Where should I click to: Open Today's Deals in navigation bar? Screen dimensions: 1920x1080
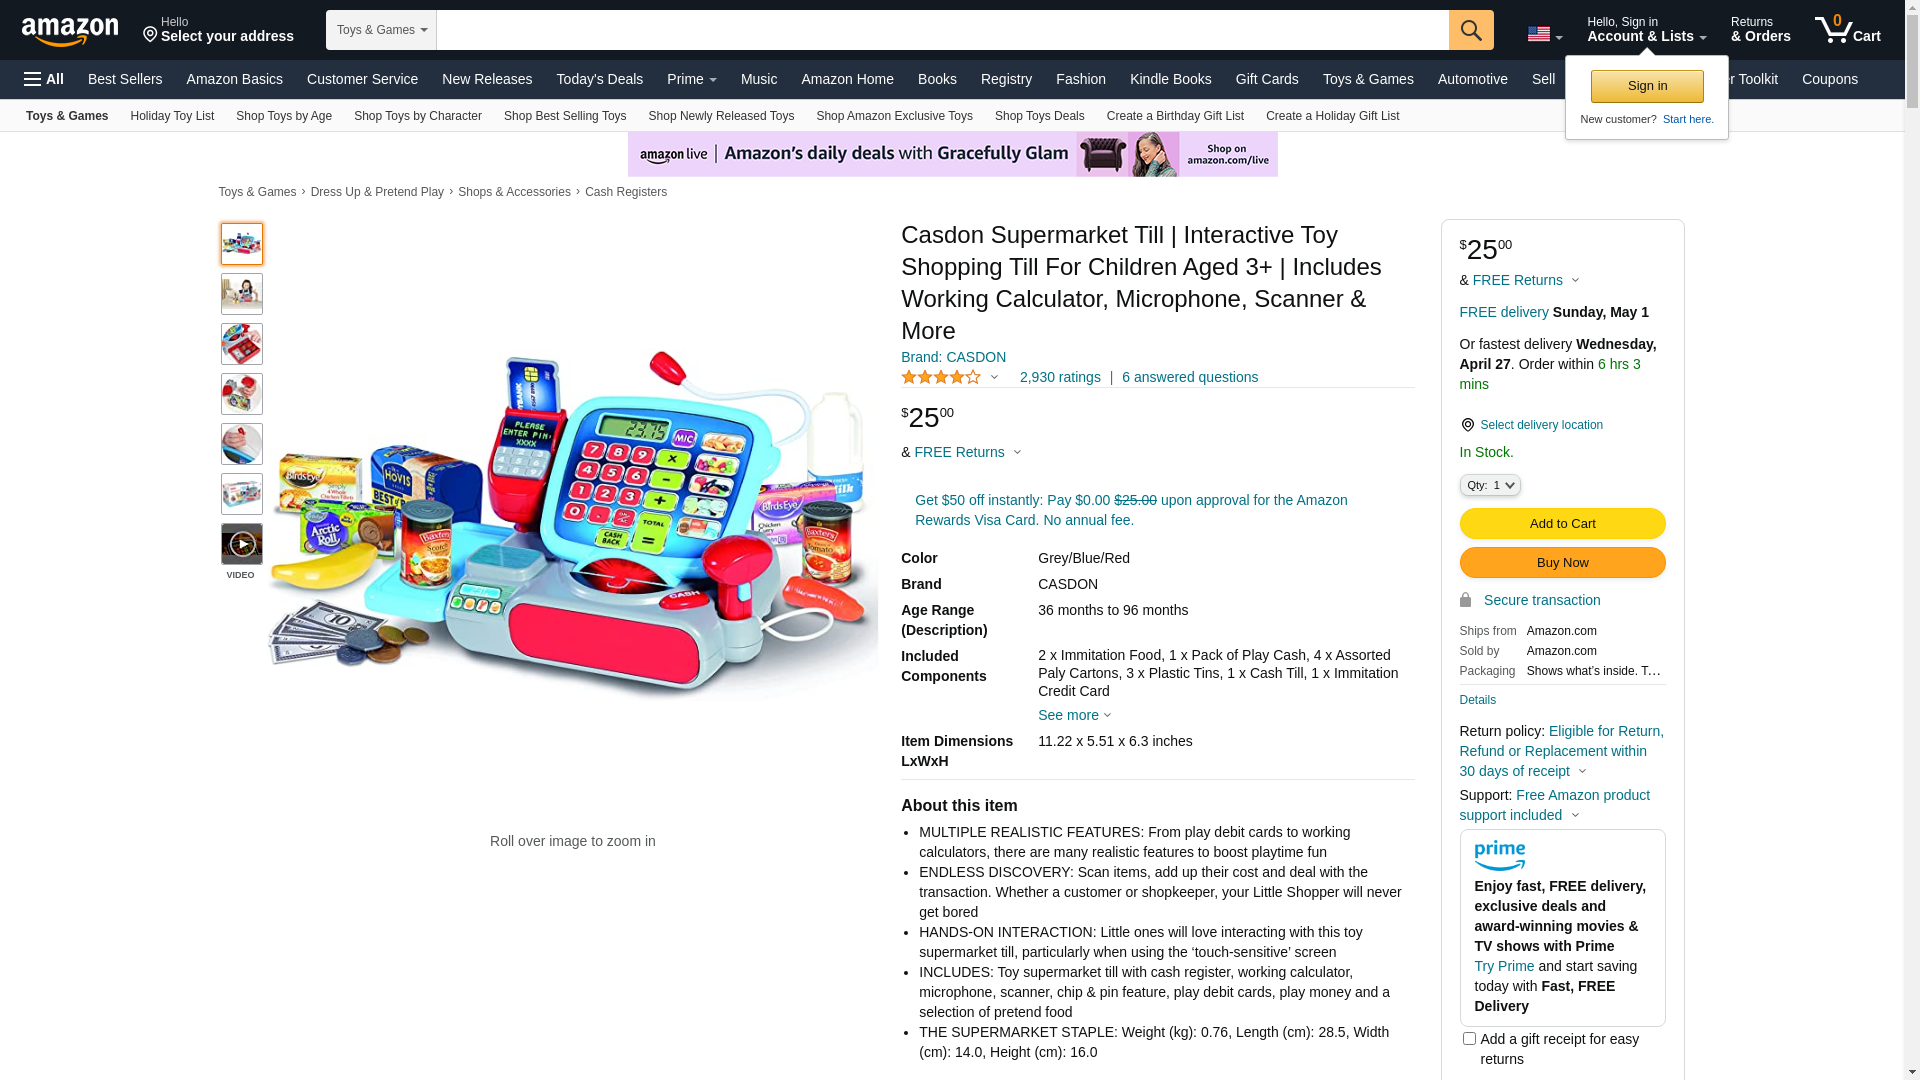pyautogui.click(x=600, y=79)
